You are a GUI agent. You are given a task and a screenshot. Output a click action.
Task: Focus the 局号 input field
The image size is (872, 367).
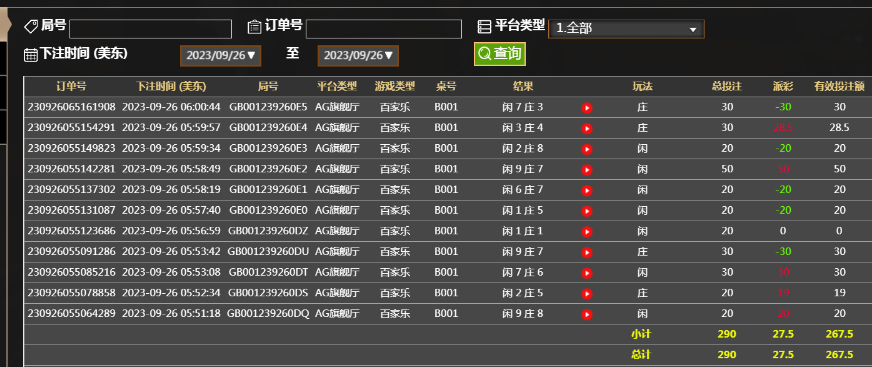(x=150, y=29)
